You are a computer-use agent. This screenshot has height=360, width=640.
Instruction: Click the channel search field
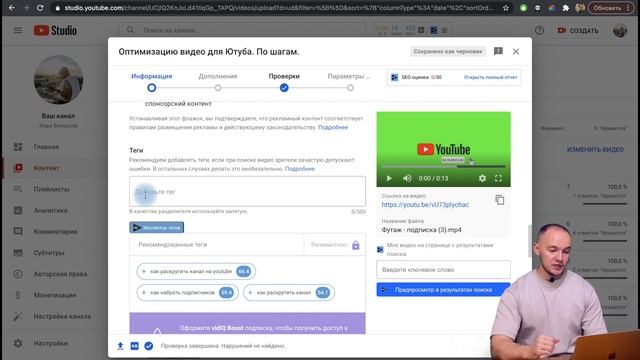[243, 30]
